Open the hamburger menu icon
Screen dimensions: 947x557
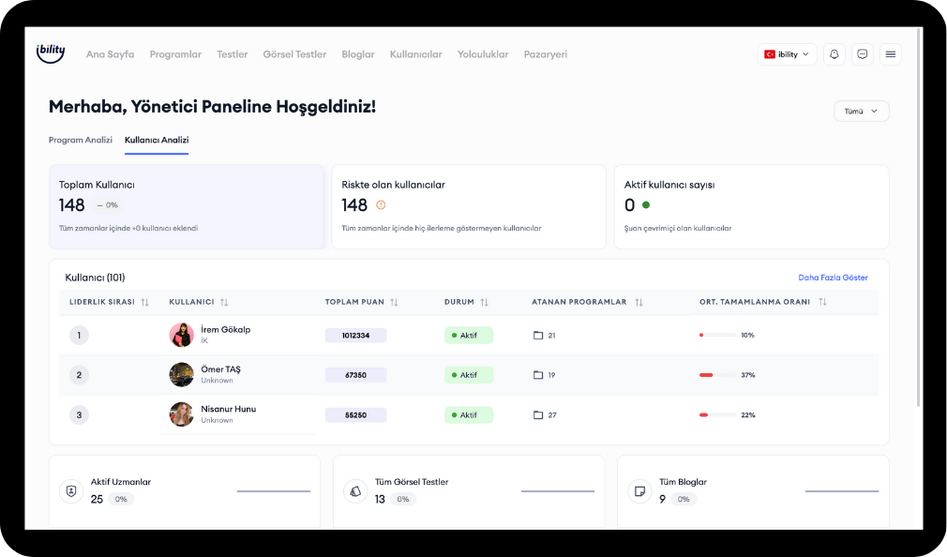pyautogui.click(x=890, y=54)
